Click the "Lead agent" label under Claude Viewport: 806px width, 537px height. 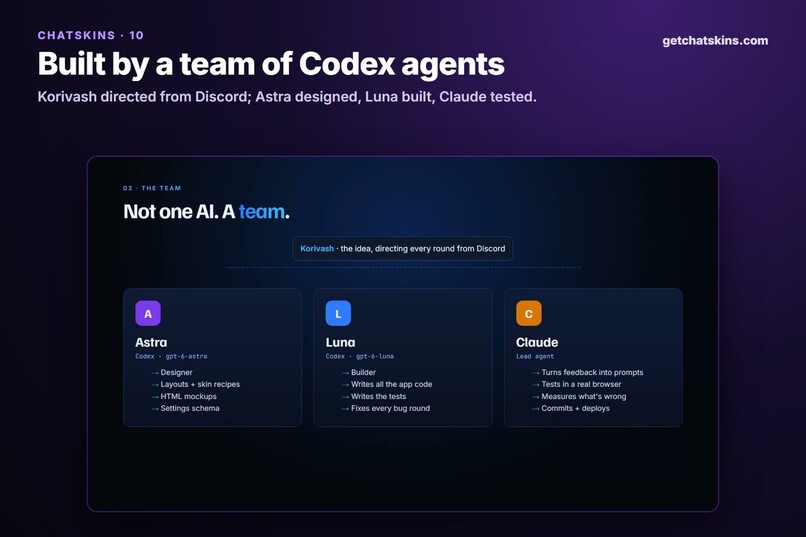pyautogui.click(x=535, y=356)
